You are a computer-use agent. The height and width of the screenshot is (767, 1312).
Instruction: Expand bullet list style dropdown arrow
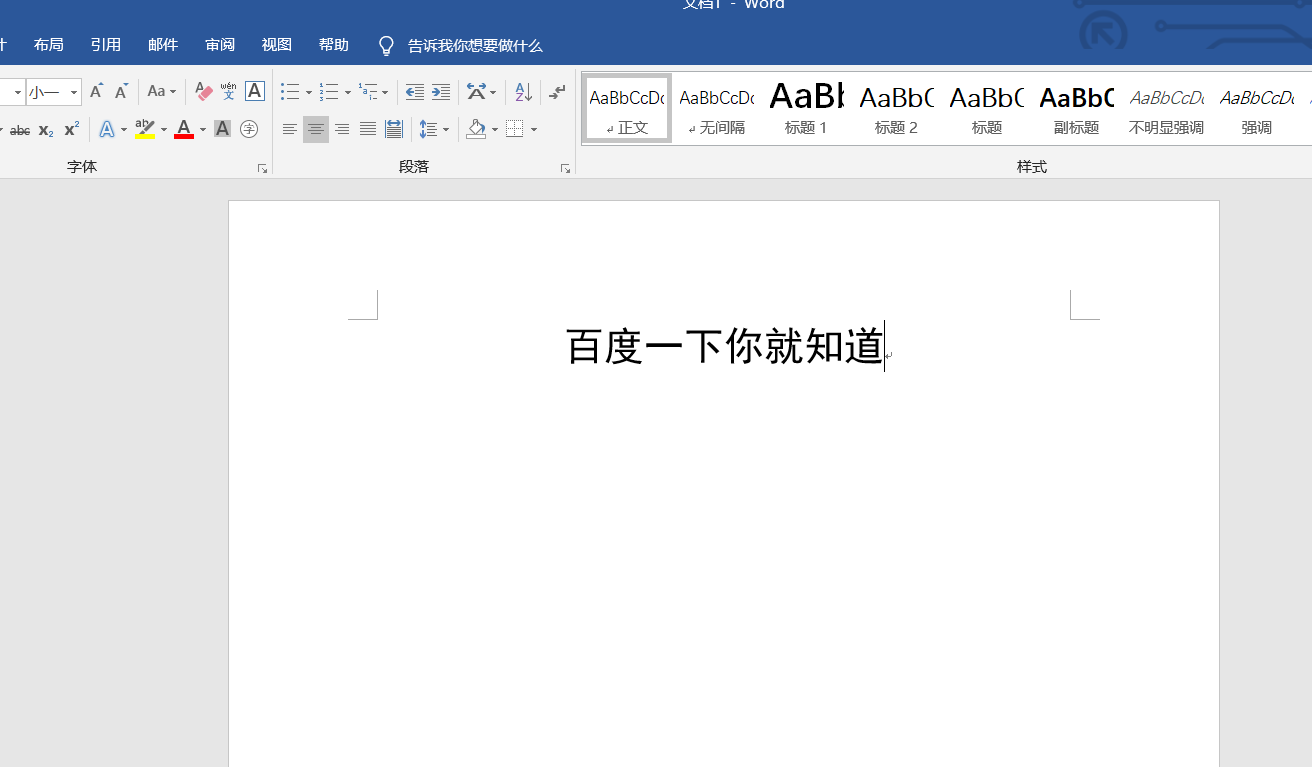(x=308, y=92)
